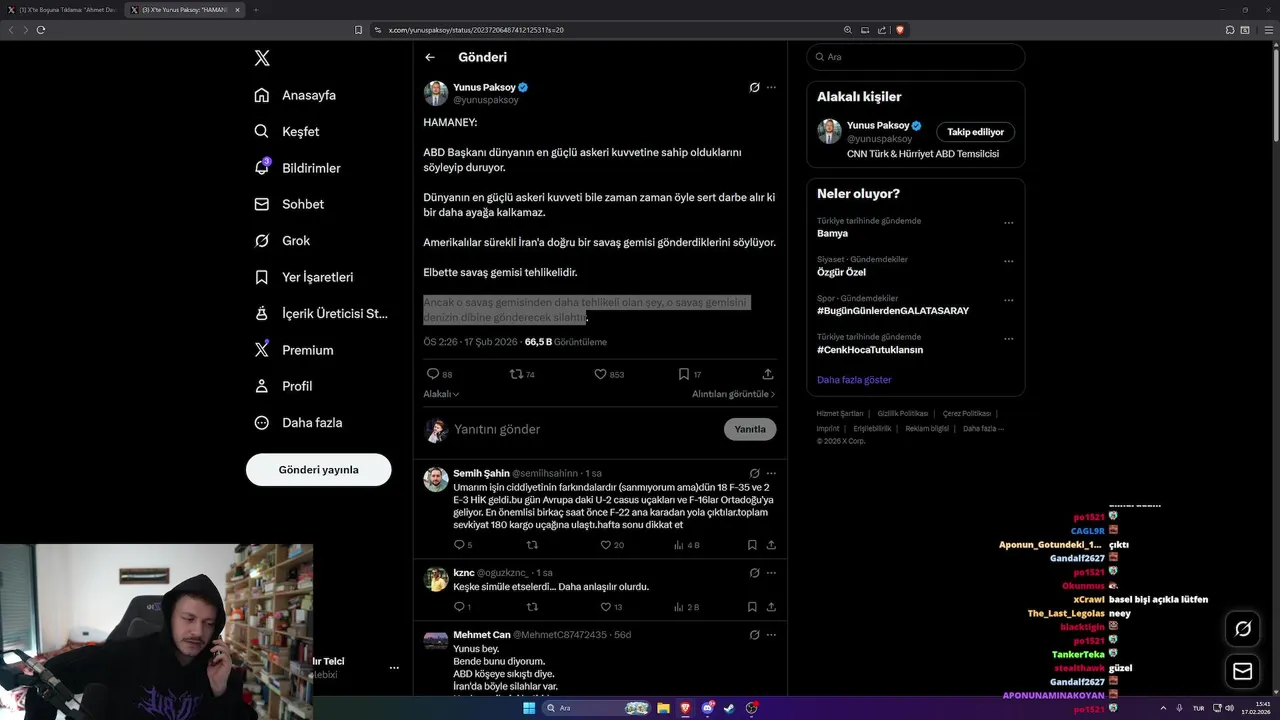The image size is (1280, 720).
Task: Open more options for #CenkHocaTutuklansın trend
Action: (1008, 339)
